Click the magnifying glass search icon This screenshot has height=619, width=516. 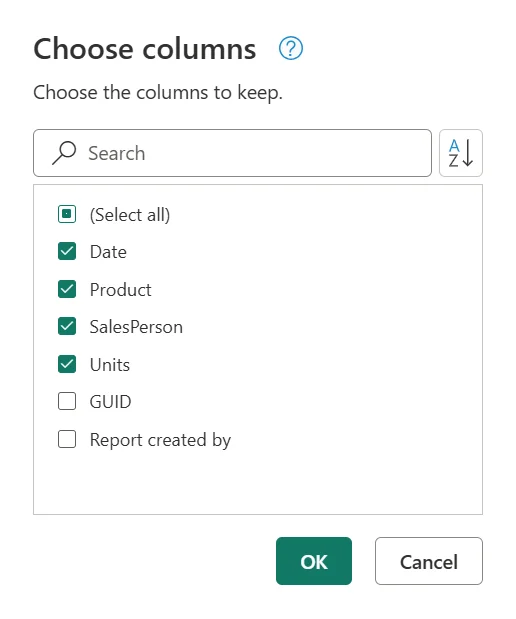[64, 153]
